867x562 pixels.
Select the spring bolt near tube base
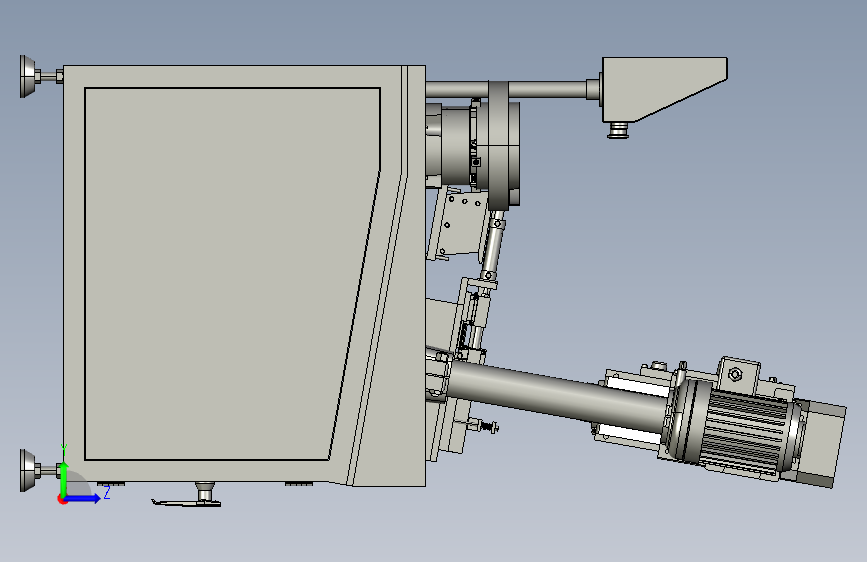point(487,426)
